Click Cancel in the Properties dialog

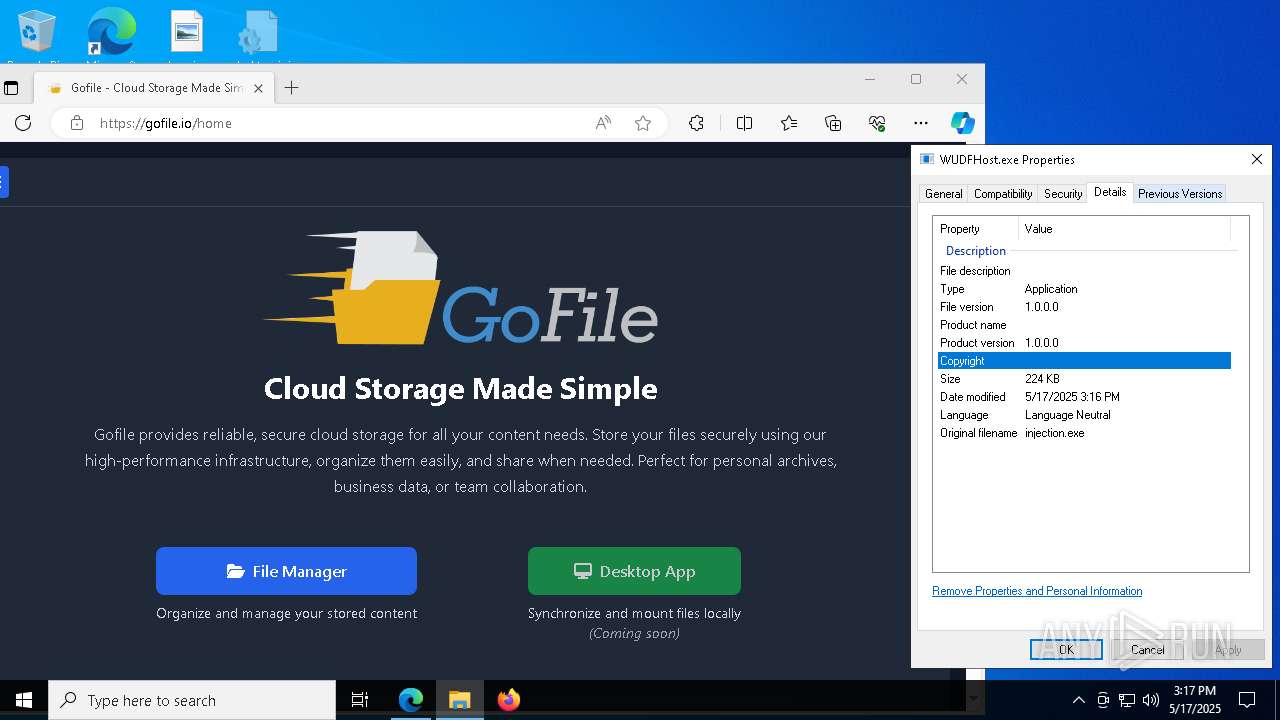tap(1148, 649)
